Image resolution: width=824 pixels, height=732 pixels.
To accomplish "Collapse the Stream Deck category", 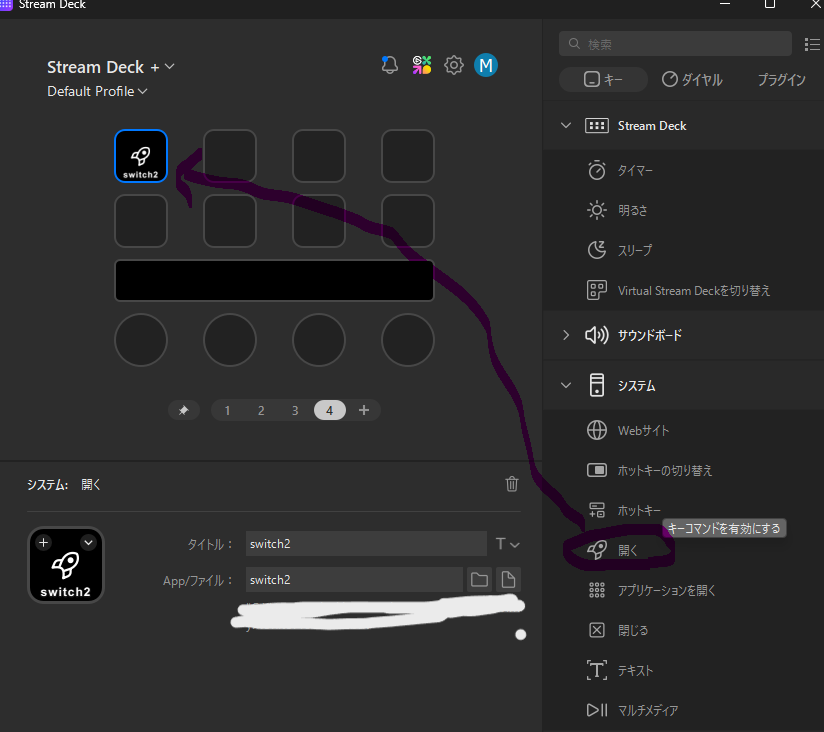I will coord(566,126).
